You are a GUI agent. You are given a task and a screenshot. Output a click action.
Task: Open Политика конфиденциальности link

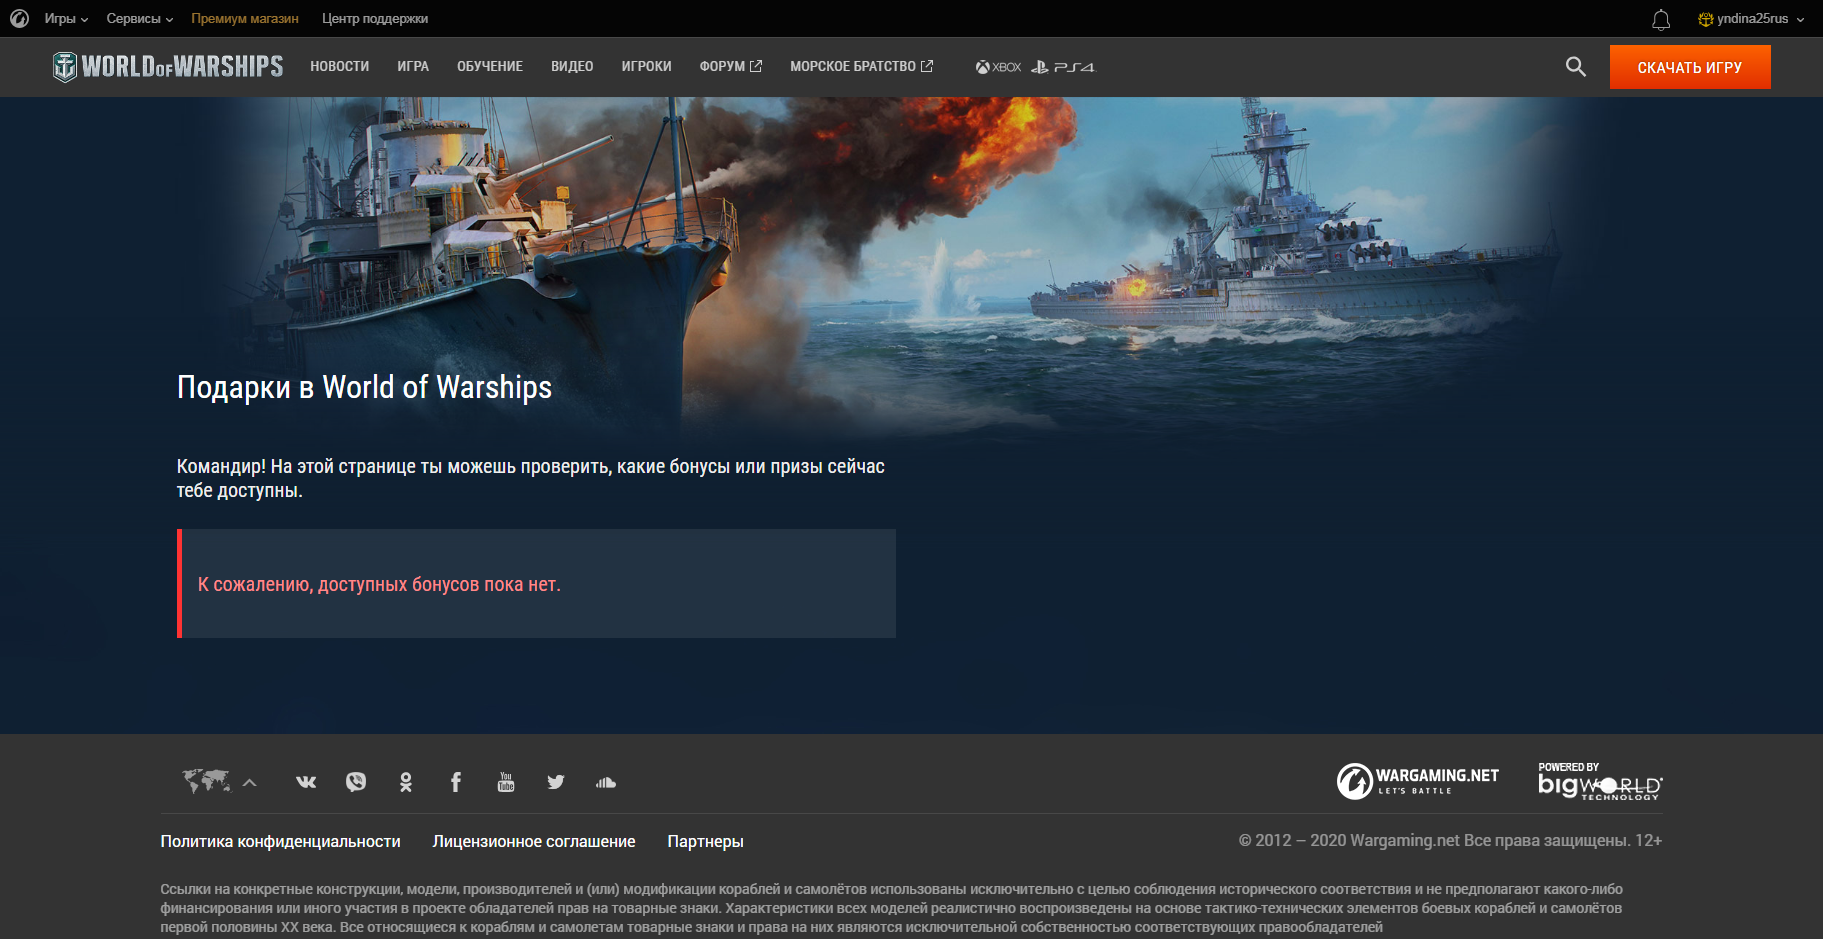coord(281,842)
